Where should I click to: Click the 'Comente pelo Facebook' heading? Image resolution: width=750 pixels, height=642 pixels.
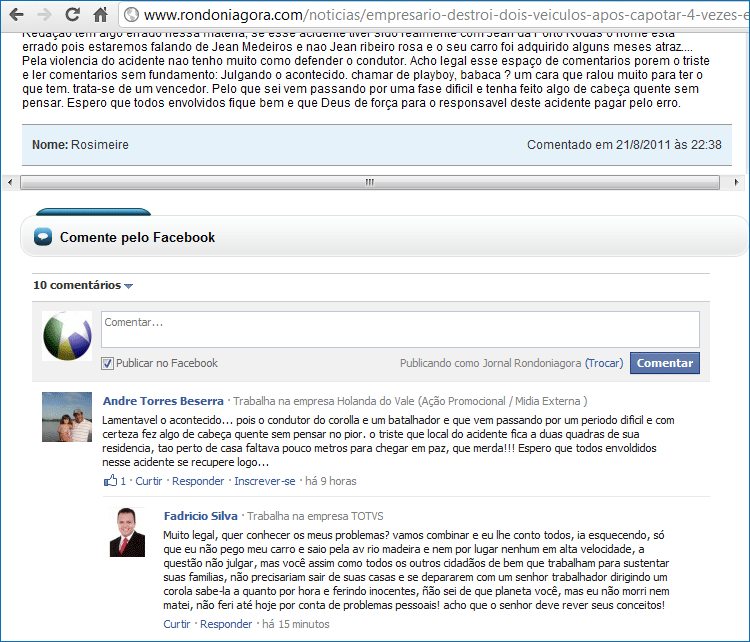pos(137,237)
